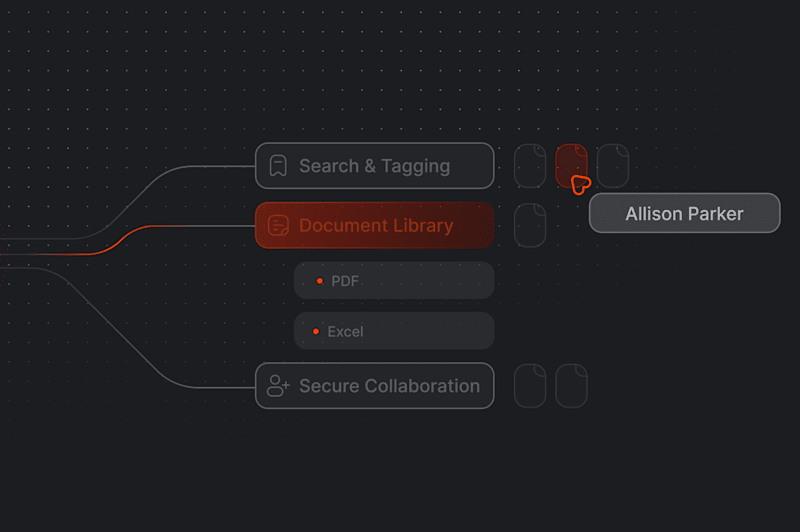
Task: Click first file icon beside Search & Tagging
Action: click(530, 165)
